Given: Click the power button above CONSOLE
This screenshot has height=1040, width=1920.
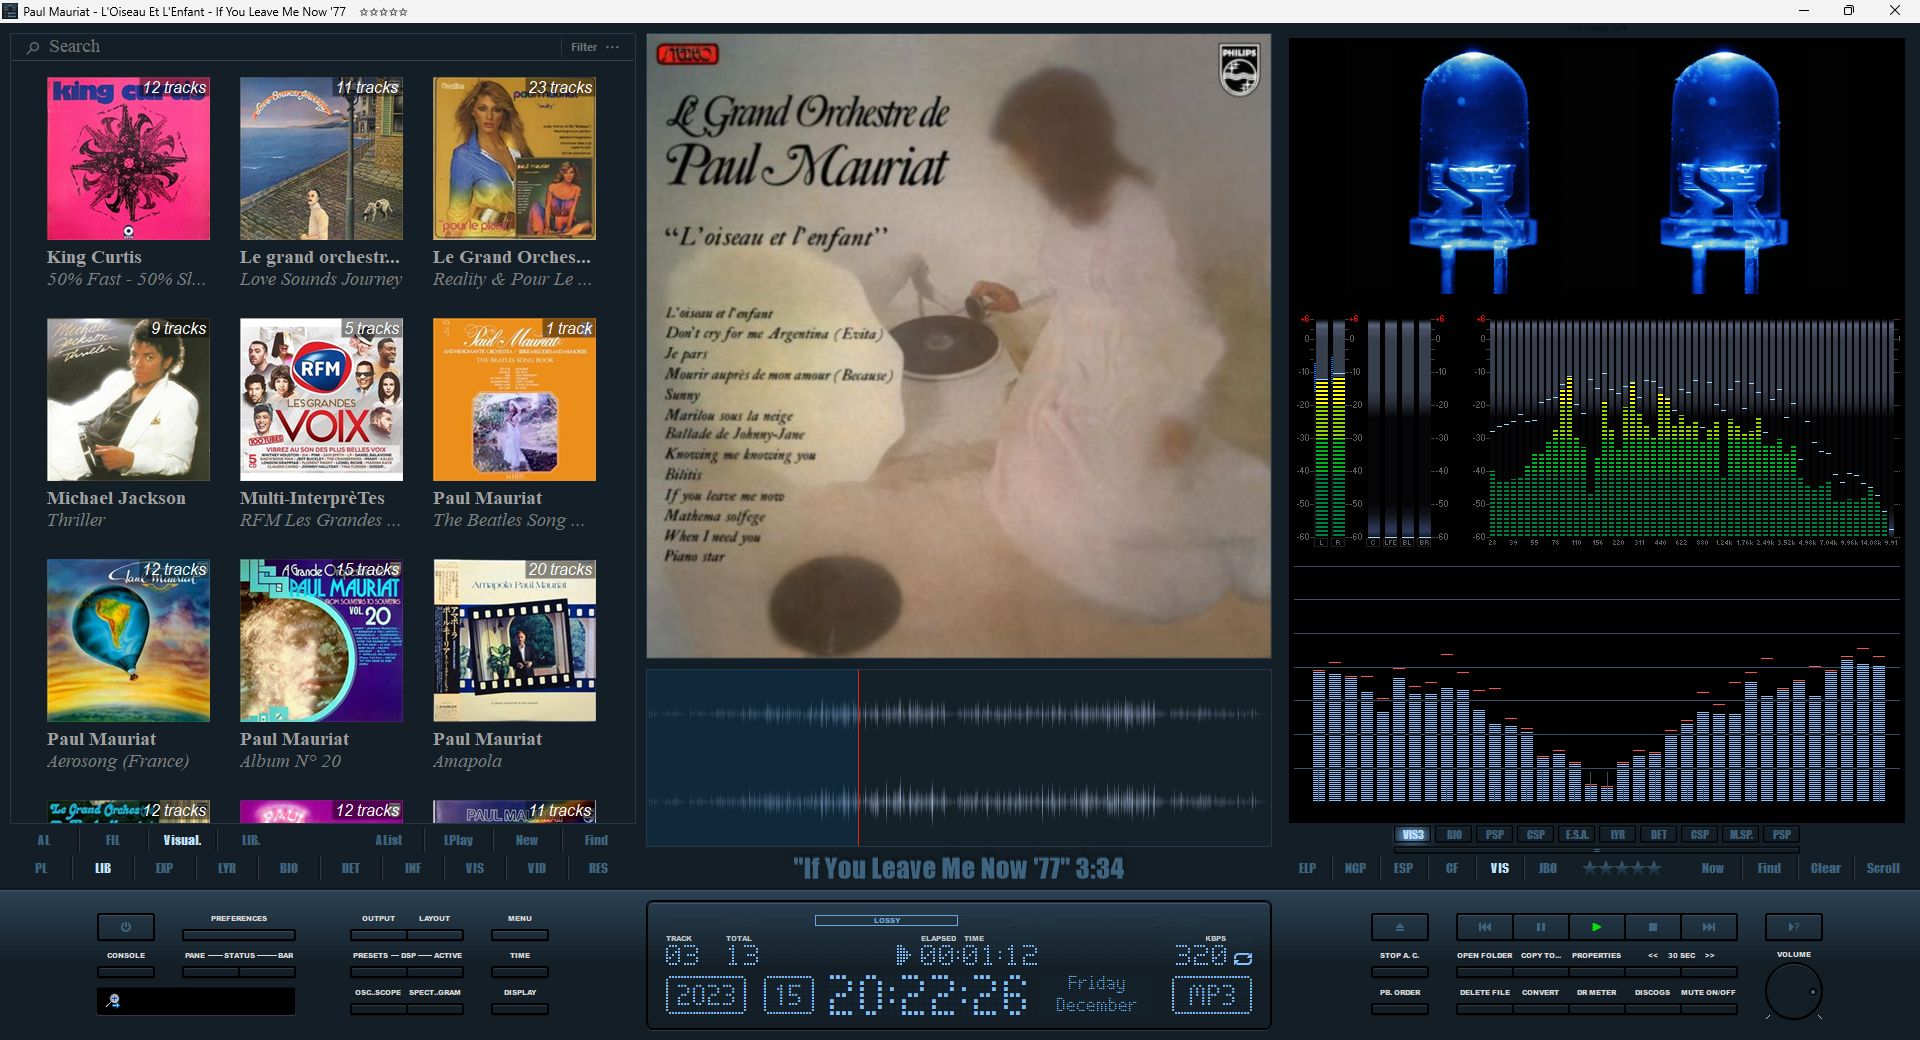Looking at the screenshot, I should click(x=126, y=927).
